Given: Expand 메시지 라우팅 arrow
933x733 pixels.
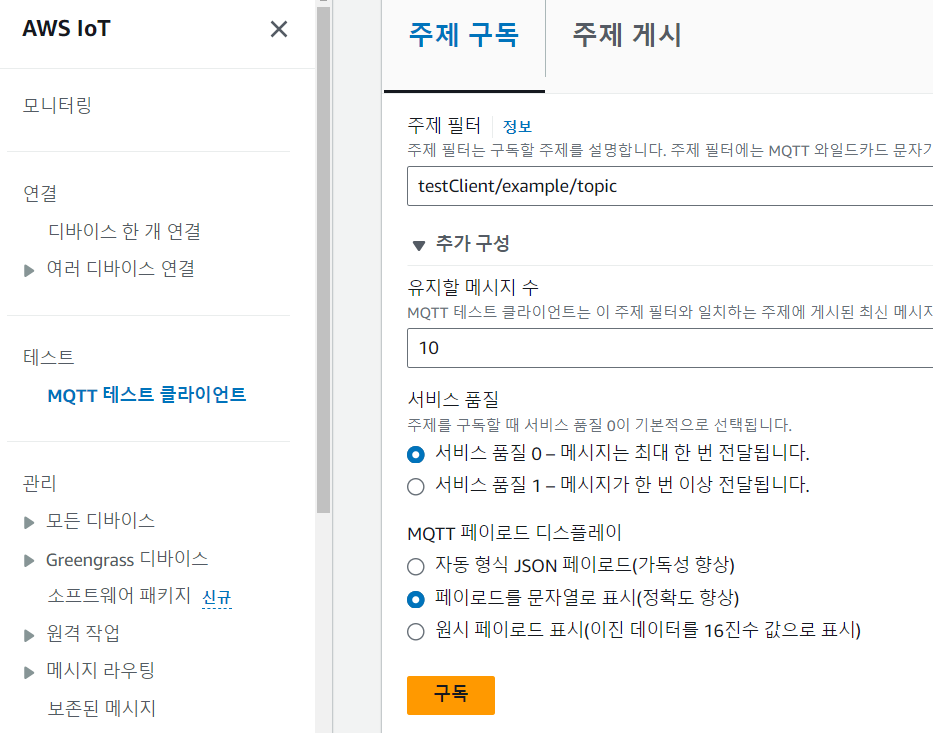Looking at the screenshot, I should coord(29,672).
